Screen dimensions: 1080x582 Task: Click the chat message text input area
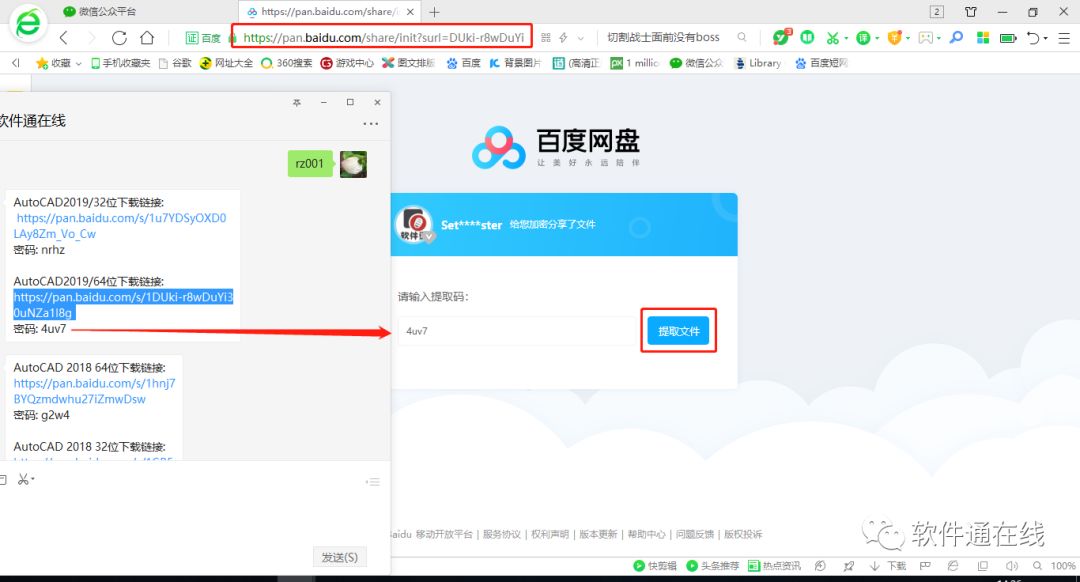[x=195, y=517]
